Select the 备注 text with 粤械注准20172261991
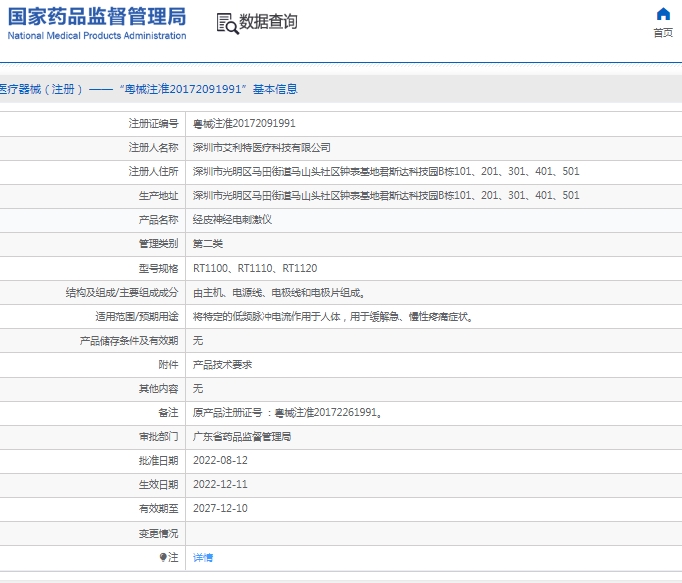 (287, 412)
